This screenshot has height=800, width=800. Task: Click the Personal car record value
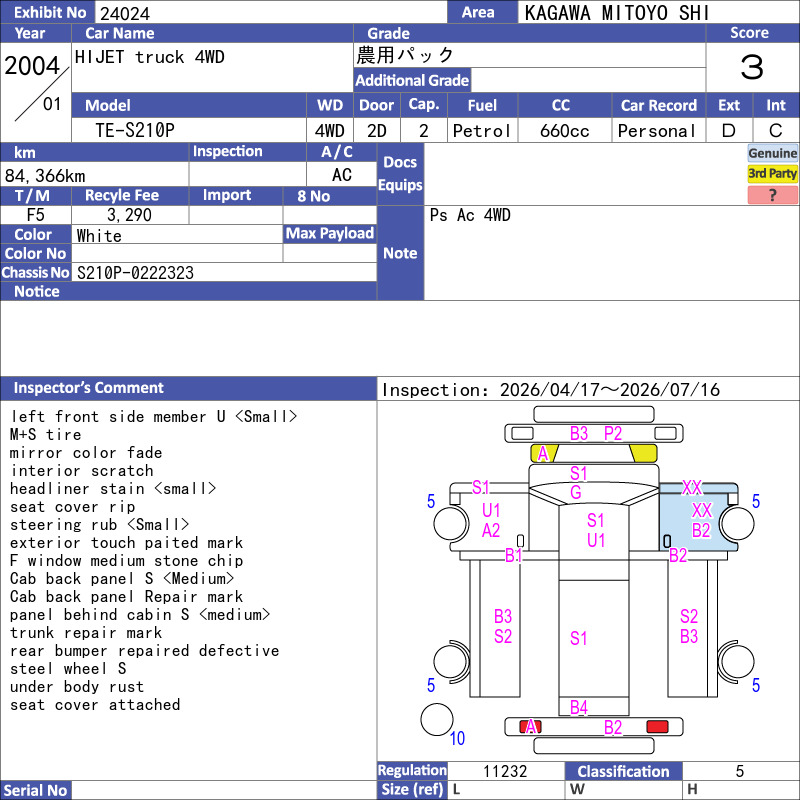point(657,131)
